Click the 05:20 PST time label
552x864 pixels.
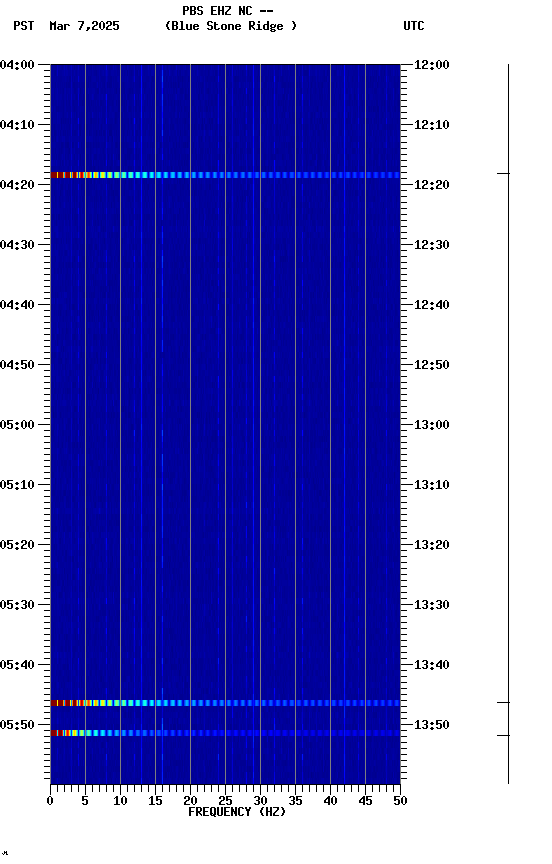pos(17,545)
